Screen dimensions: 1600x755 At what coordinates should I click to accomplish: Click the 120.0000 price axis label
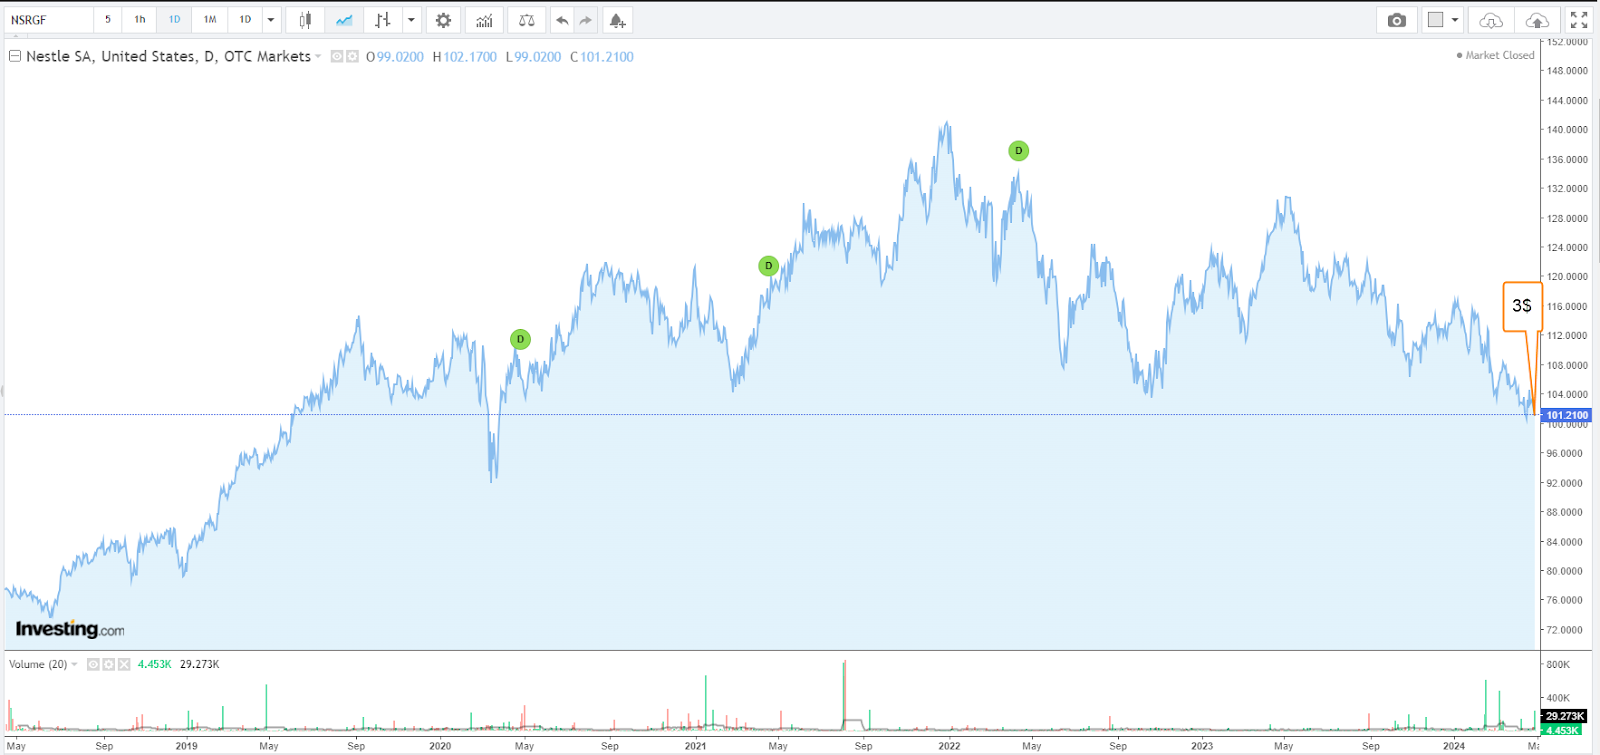[1567, 277]
